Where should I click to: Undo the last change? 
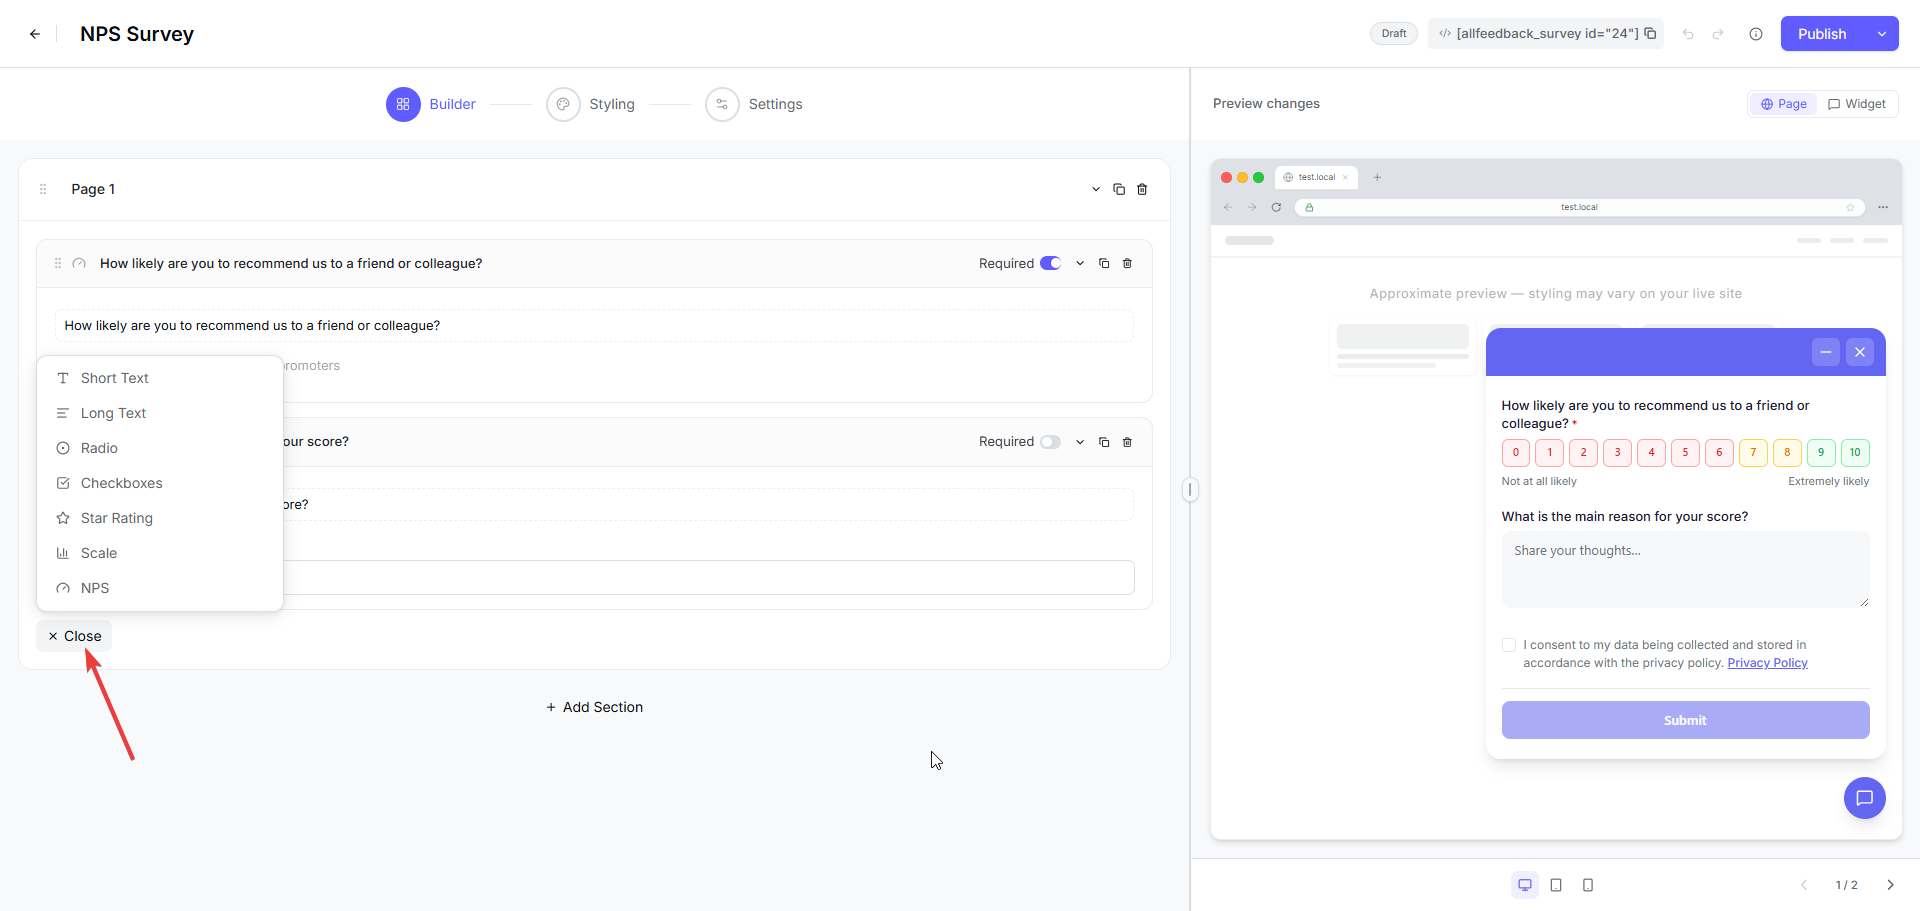pyautogui.click(x=1688, y=34)
